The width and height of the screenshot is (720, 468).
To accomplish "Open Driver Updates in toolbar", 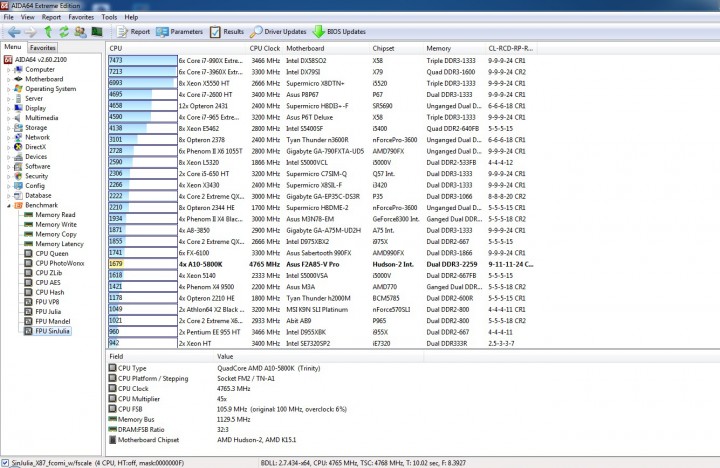I will point(278,32).
